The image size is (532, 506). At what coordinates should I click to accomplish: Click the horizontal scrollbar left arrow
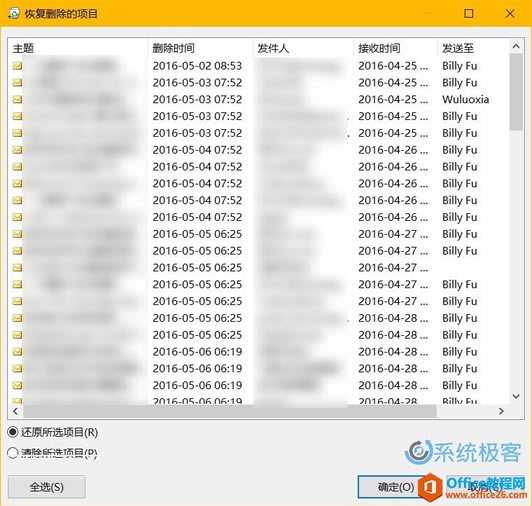(x=15, y=411)
